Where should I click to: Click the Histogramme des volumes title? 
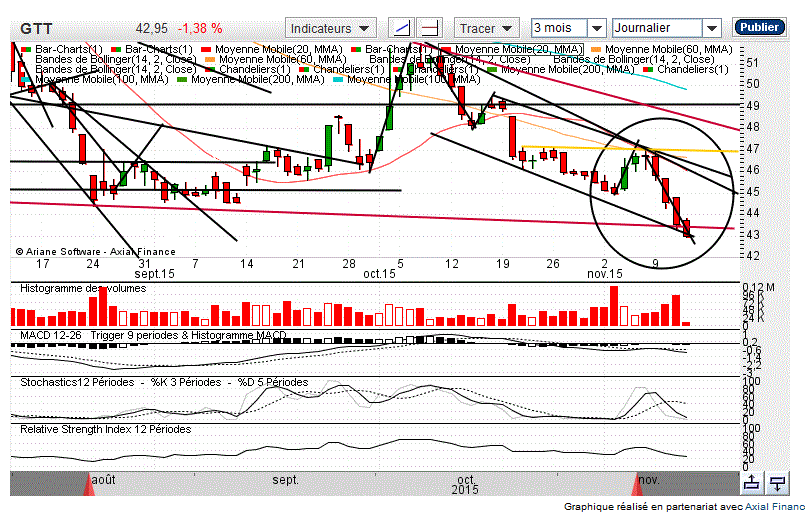(x=83, y=288)
